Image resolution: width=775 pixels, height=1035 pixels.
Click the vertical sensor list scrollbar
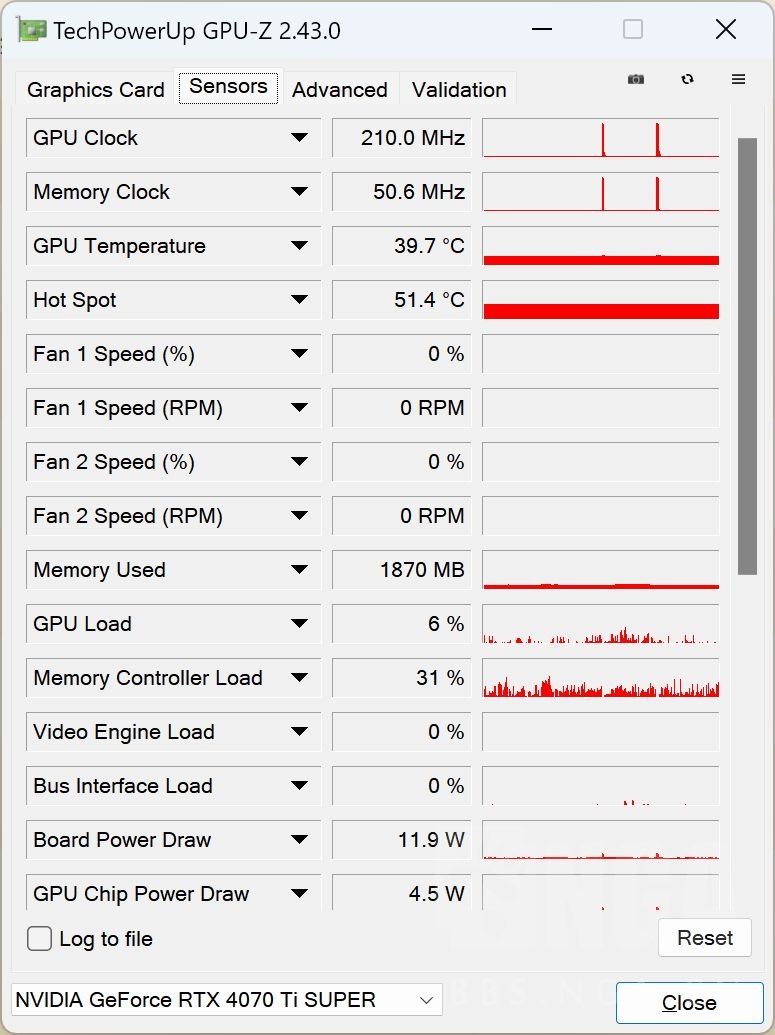point(747,355)
